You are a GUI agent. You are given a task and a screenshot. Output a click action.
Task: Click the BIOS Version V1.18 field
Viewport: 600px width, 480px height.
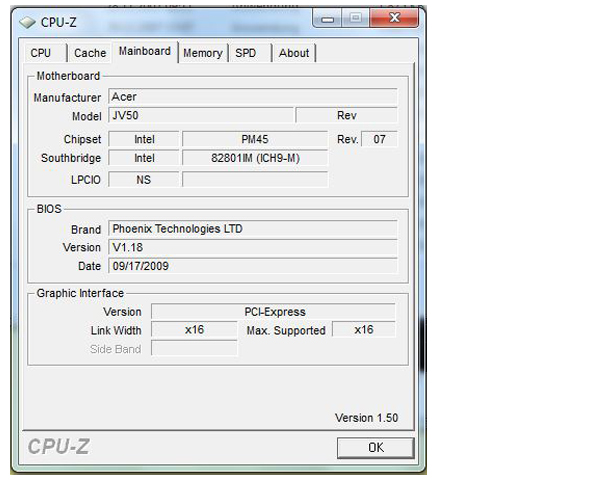[253, 247]
